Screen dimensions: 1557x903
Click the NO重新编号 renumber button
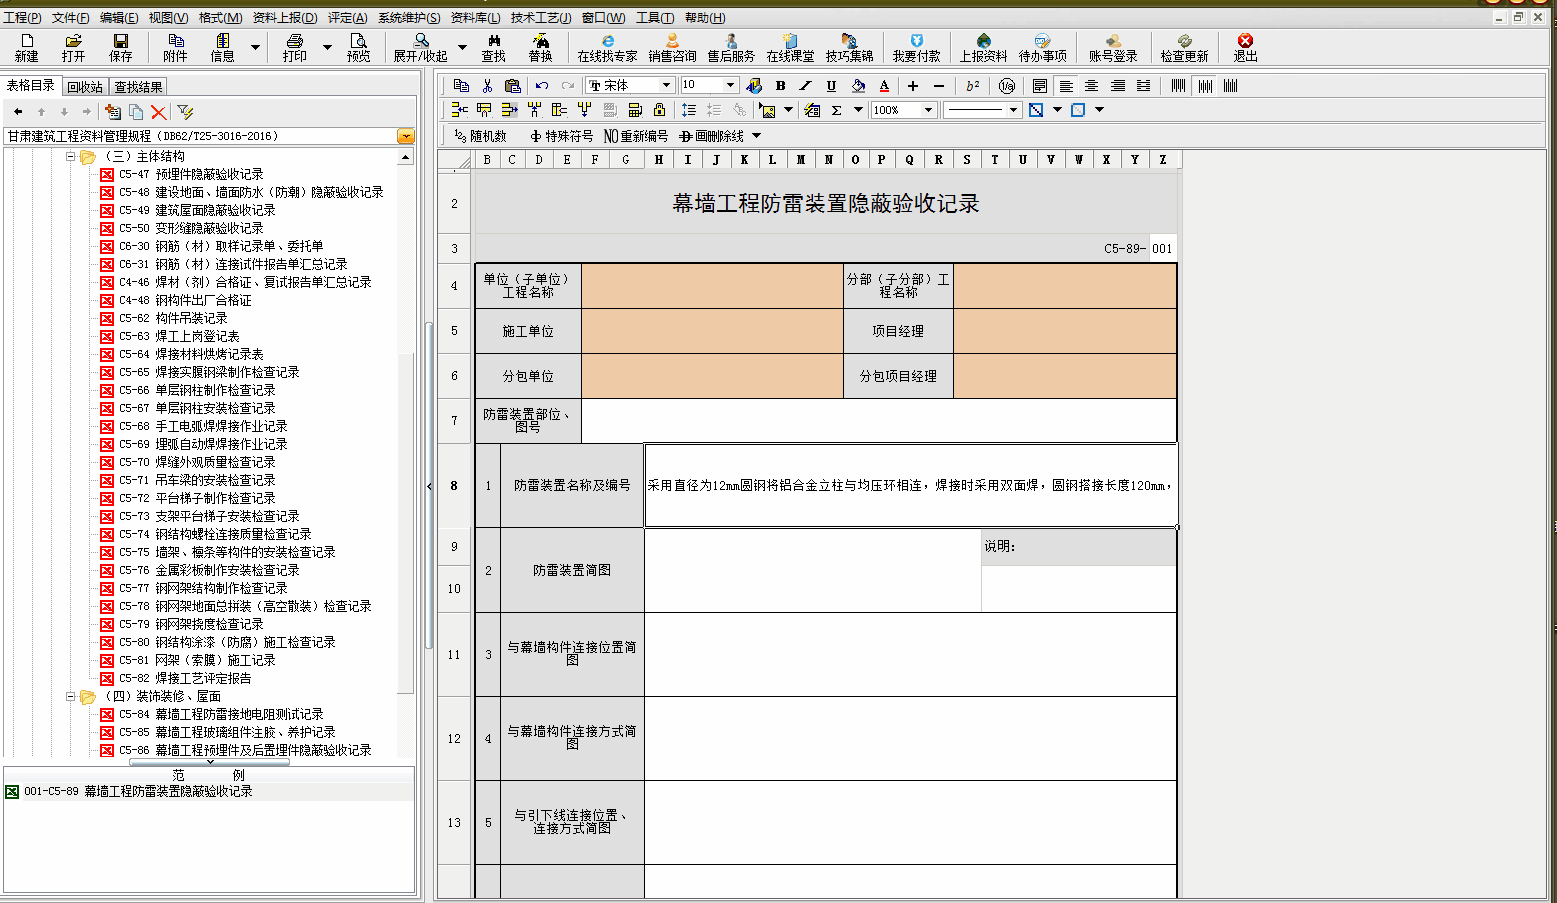[636, 136]
